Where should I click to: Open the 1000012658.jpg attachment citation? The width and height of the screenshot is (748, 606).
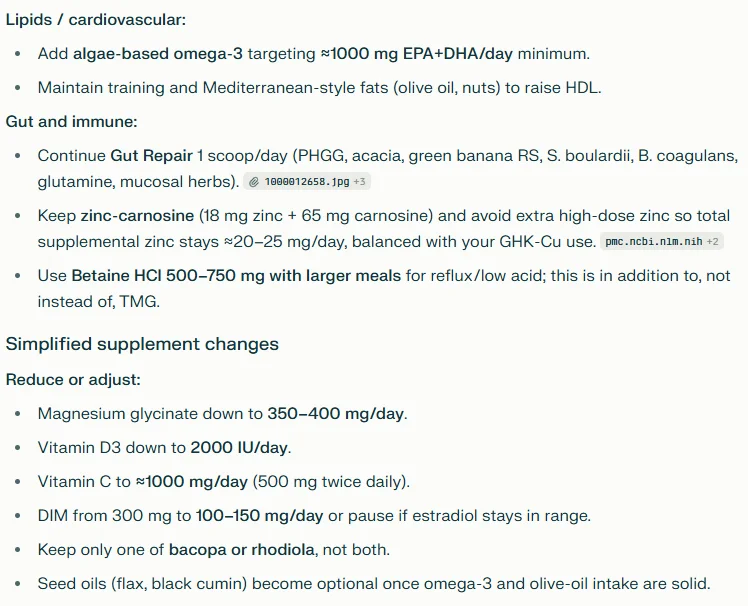coord(307,182)
